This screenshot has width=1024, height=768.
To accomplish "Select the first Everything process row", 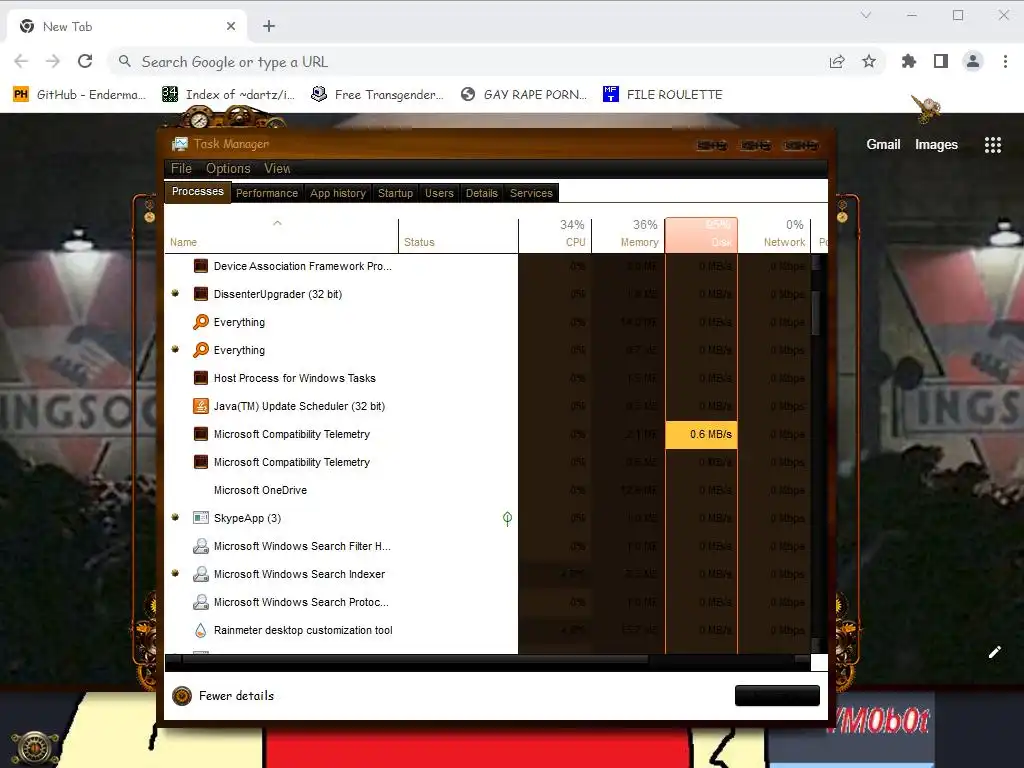I will pos(488,322).
